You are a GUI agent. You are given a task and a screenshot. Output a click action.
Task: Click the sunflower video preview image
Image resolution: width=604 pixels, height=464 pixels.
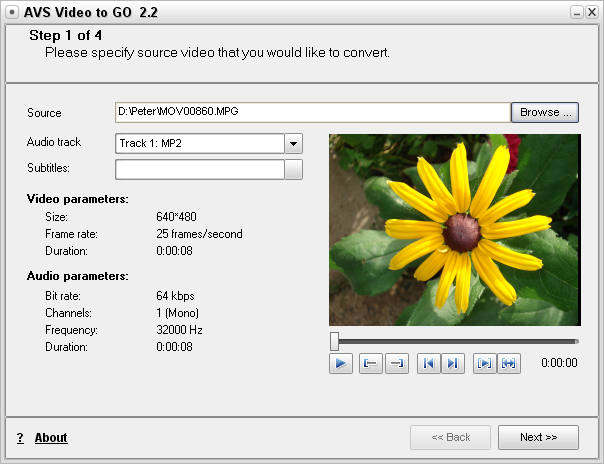point(454,229)
